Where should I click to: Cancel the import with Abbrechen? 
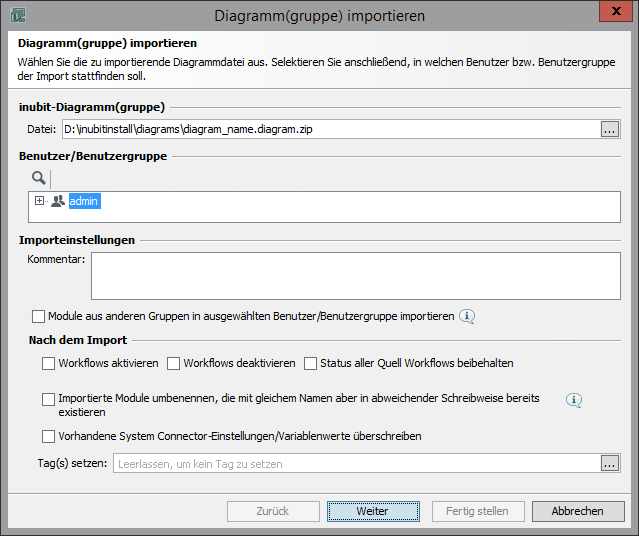(577, 511)
